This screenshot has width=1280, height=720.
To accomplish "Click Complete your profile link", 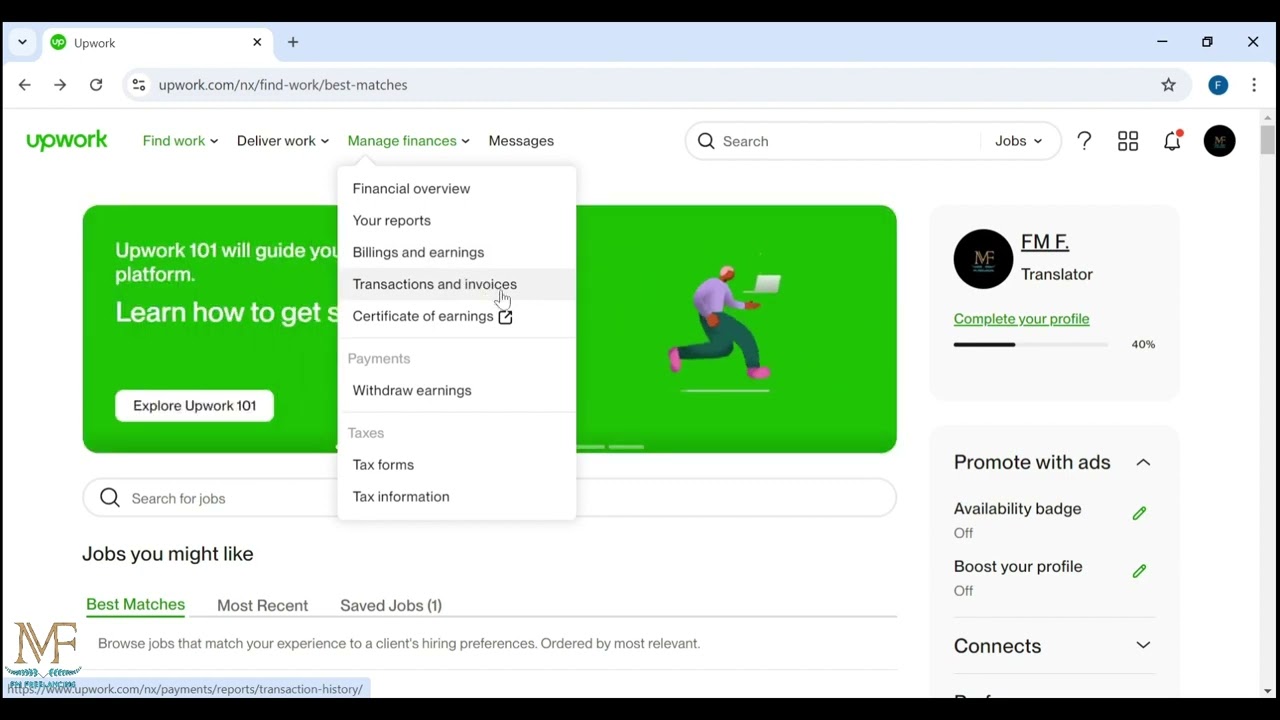I will tap(1021, 319).
